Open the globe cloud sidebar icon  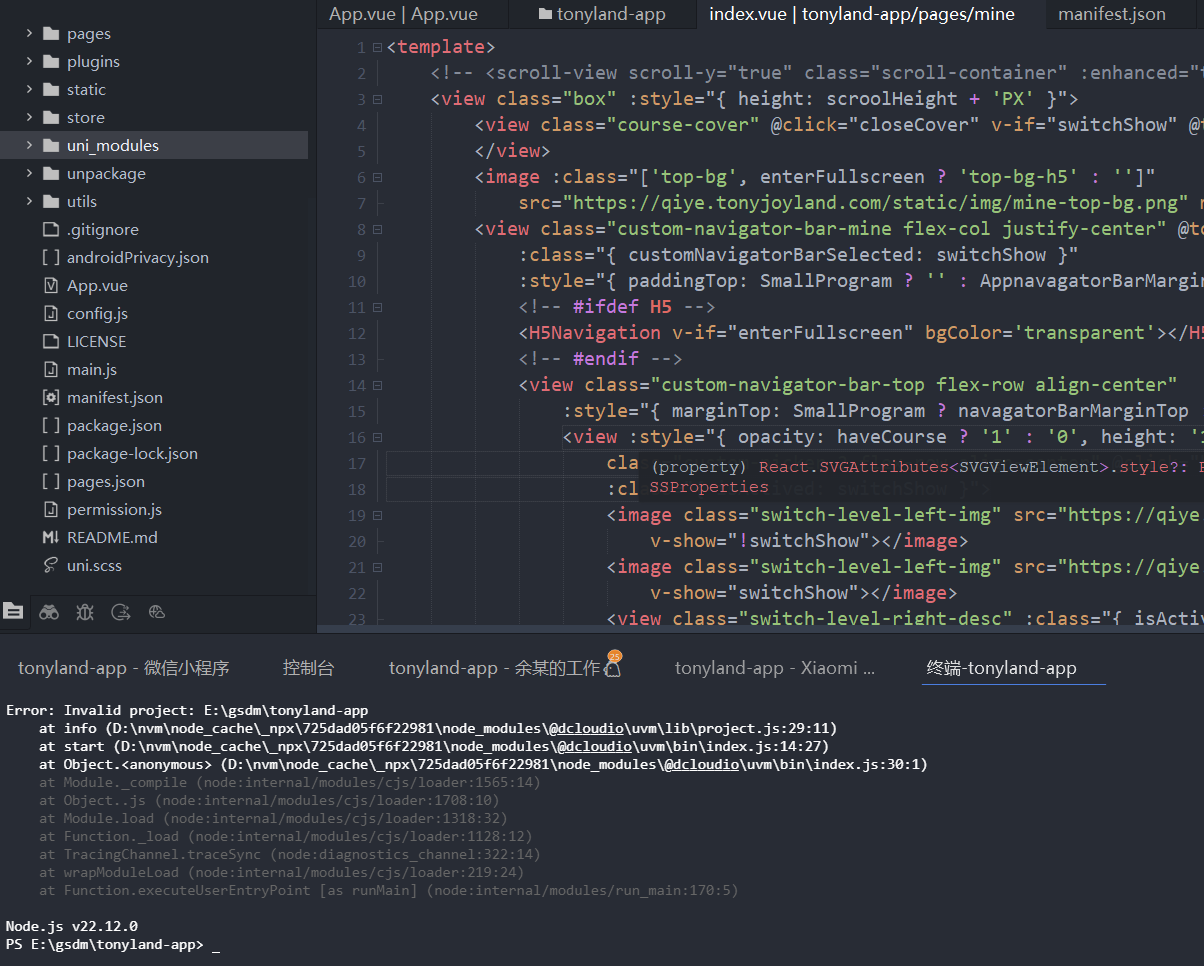click(x=156, y=612)
